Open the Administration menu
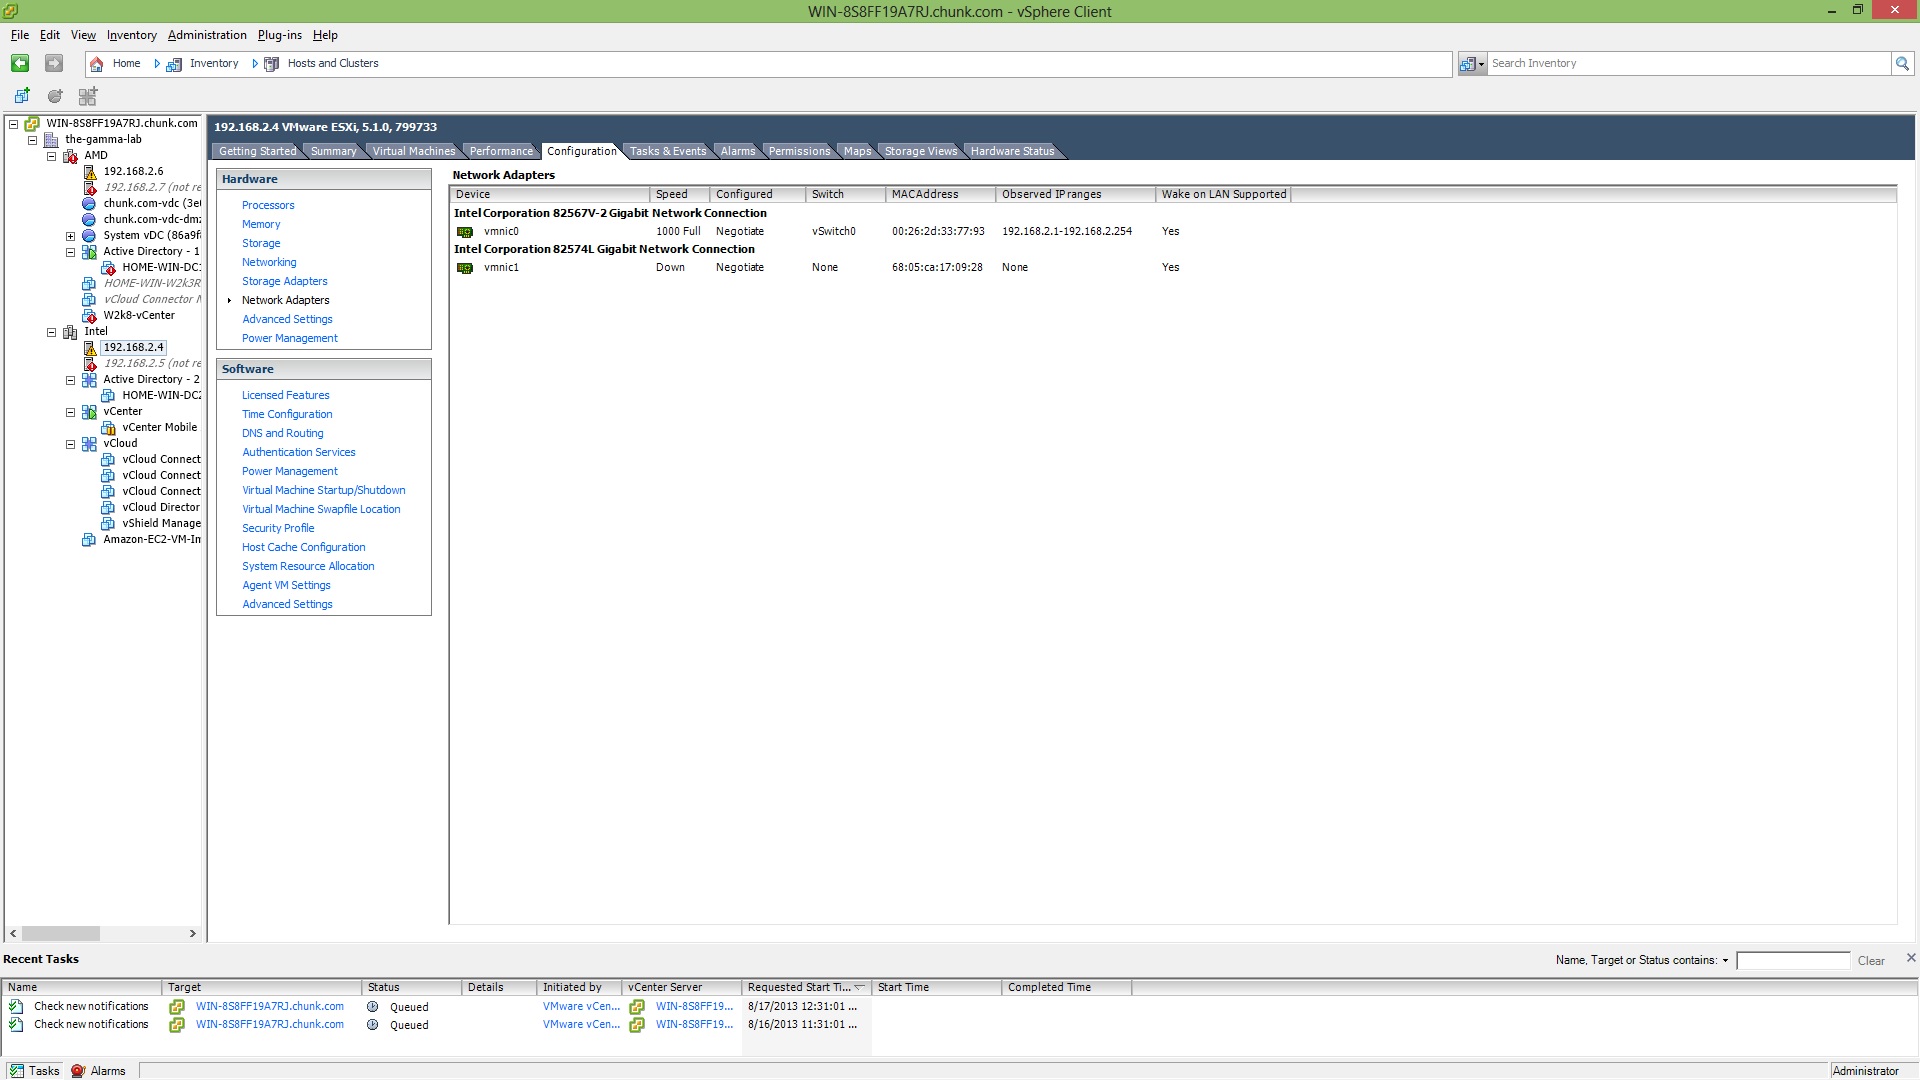The image size is (1920, 1080). pyautogui.click(x=206, y=35)
